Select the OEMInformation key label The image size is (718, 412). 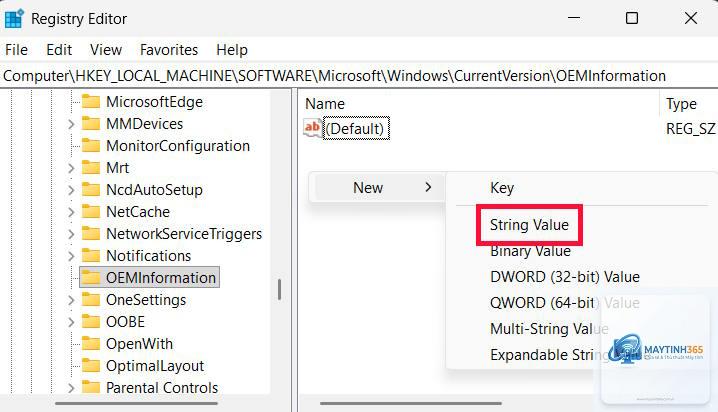(x=161, y=277)
